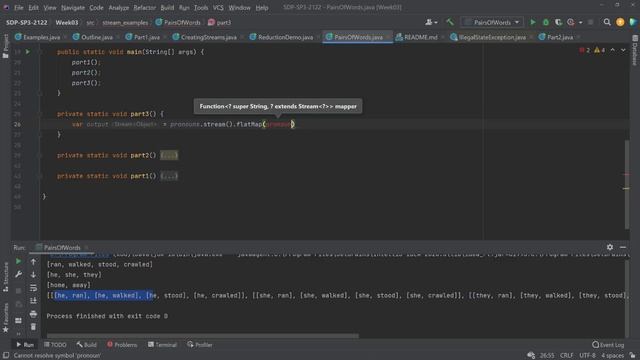Click the Stop button in main toolbar
Screen dimensions: 640x360
[591, 22]
